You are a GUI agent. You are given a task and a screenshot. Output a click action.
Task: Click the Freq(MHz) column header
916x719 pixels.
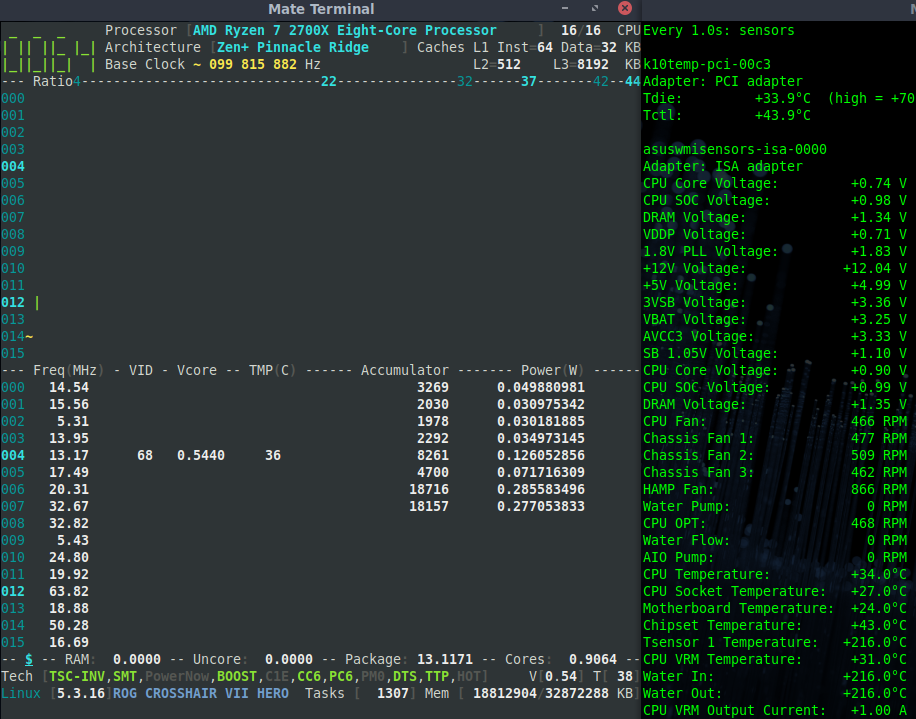pos(68,370)
